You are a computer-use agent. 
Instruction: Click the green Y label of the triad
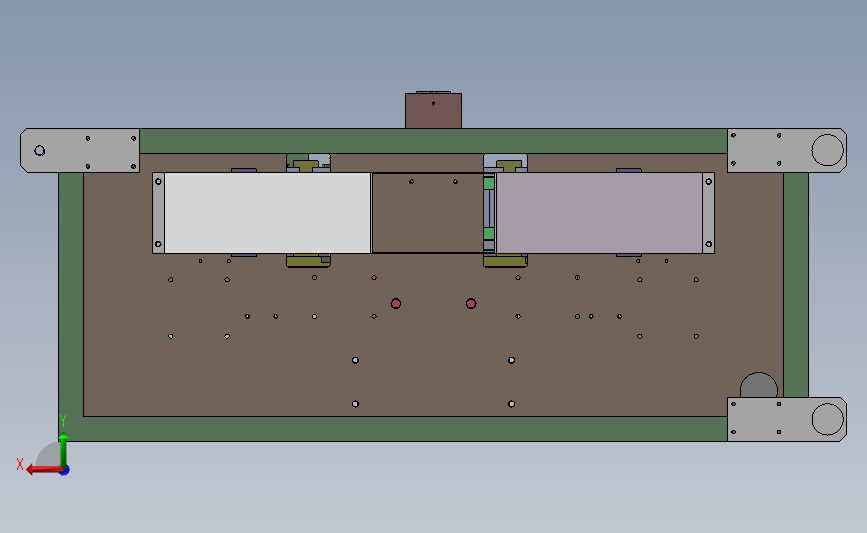(x=63, y=422)
